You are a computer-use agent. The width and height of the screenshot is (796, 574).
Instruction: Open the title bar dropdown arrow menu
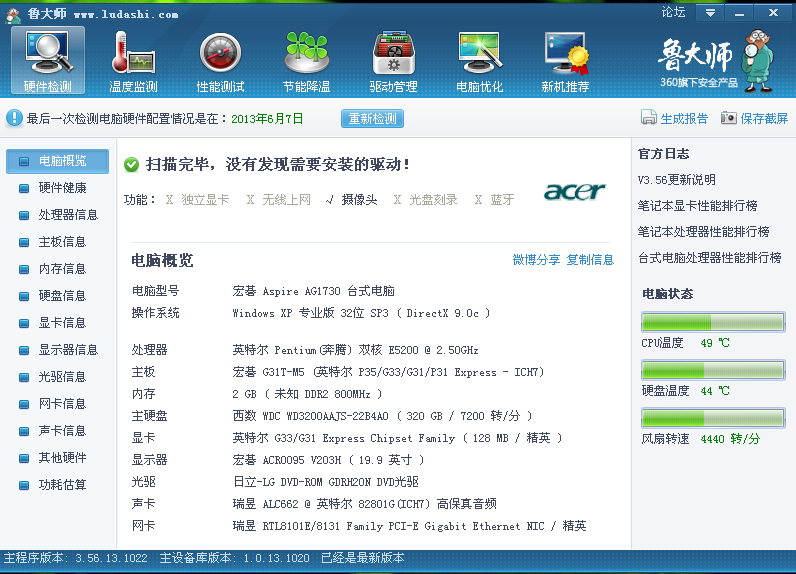click(x=710, y=13)
